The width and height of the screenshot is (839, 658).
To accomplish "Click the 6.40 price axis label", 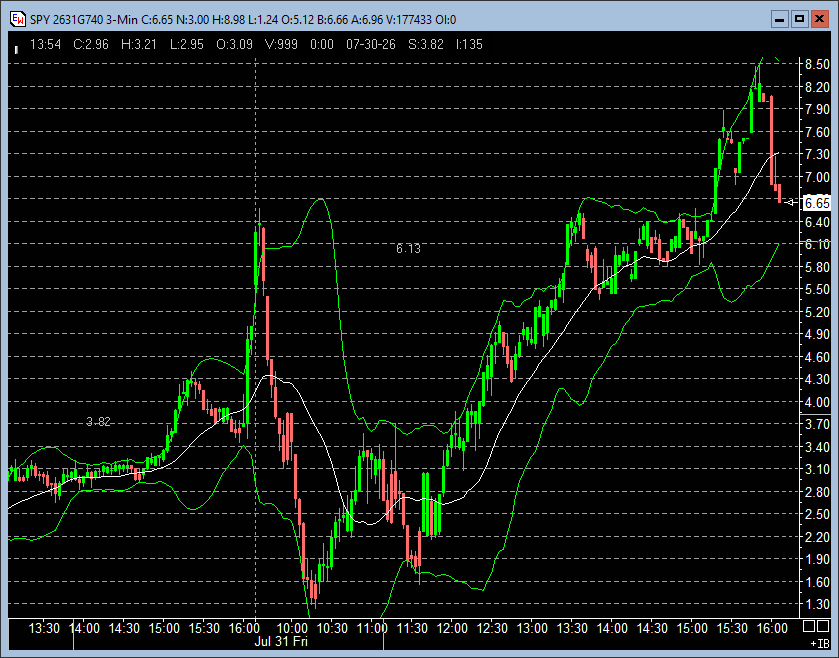I will (817, 221).
